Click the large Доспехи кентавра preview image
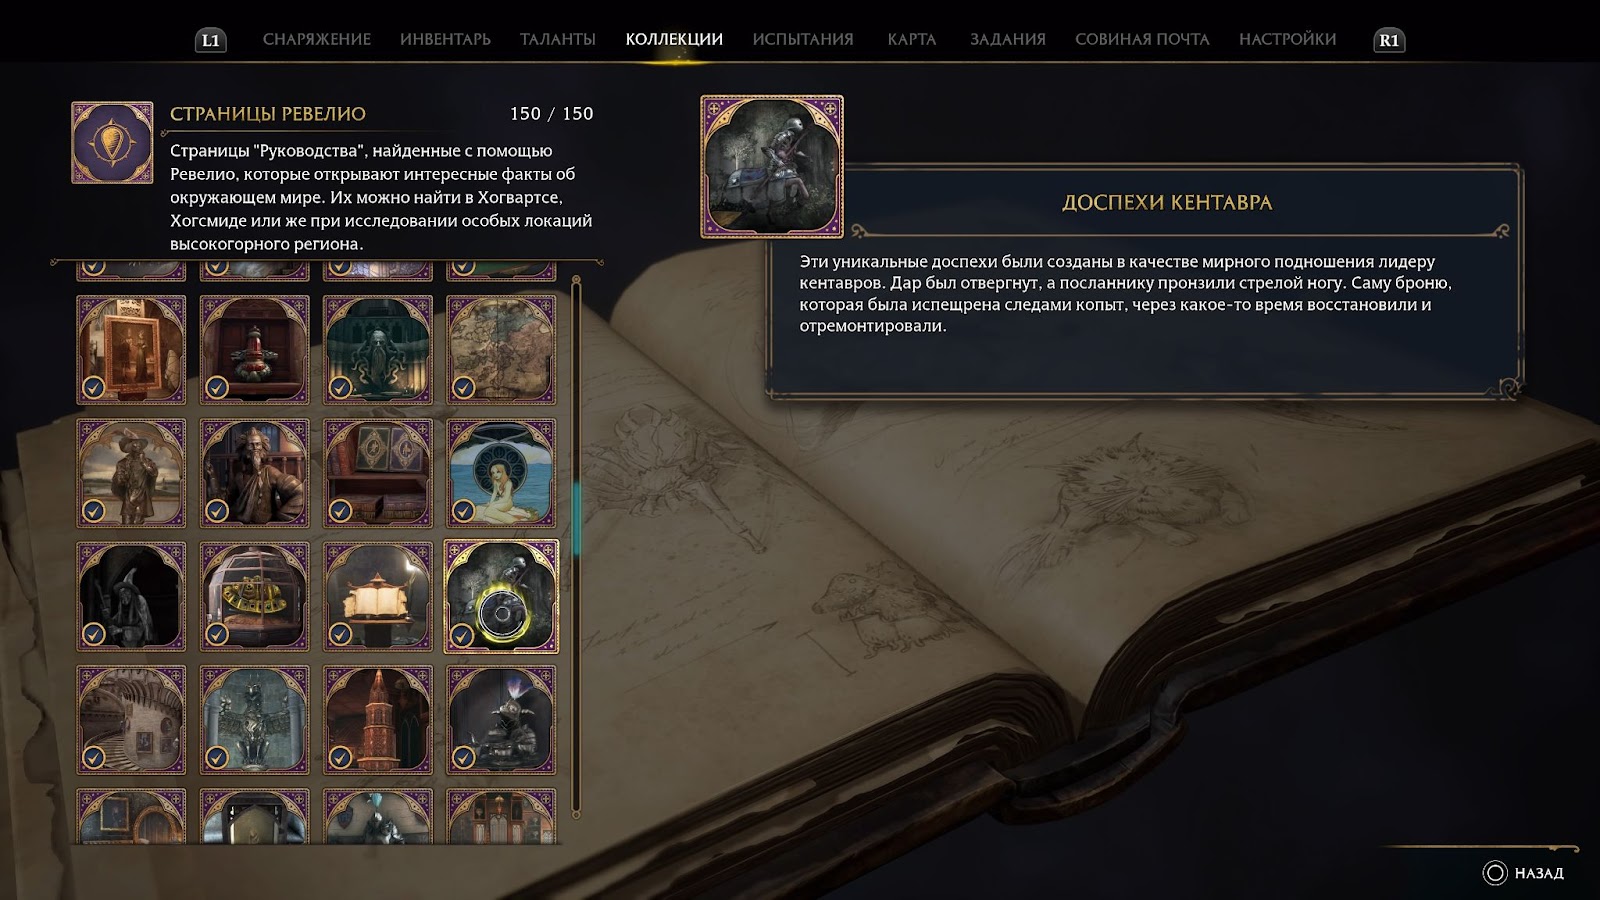The image size is (1600, 900). click(x=772, y=166)
